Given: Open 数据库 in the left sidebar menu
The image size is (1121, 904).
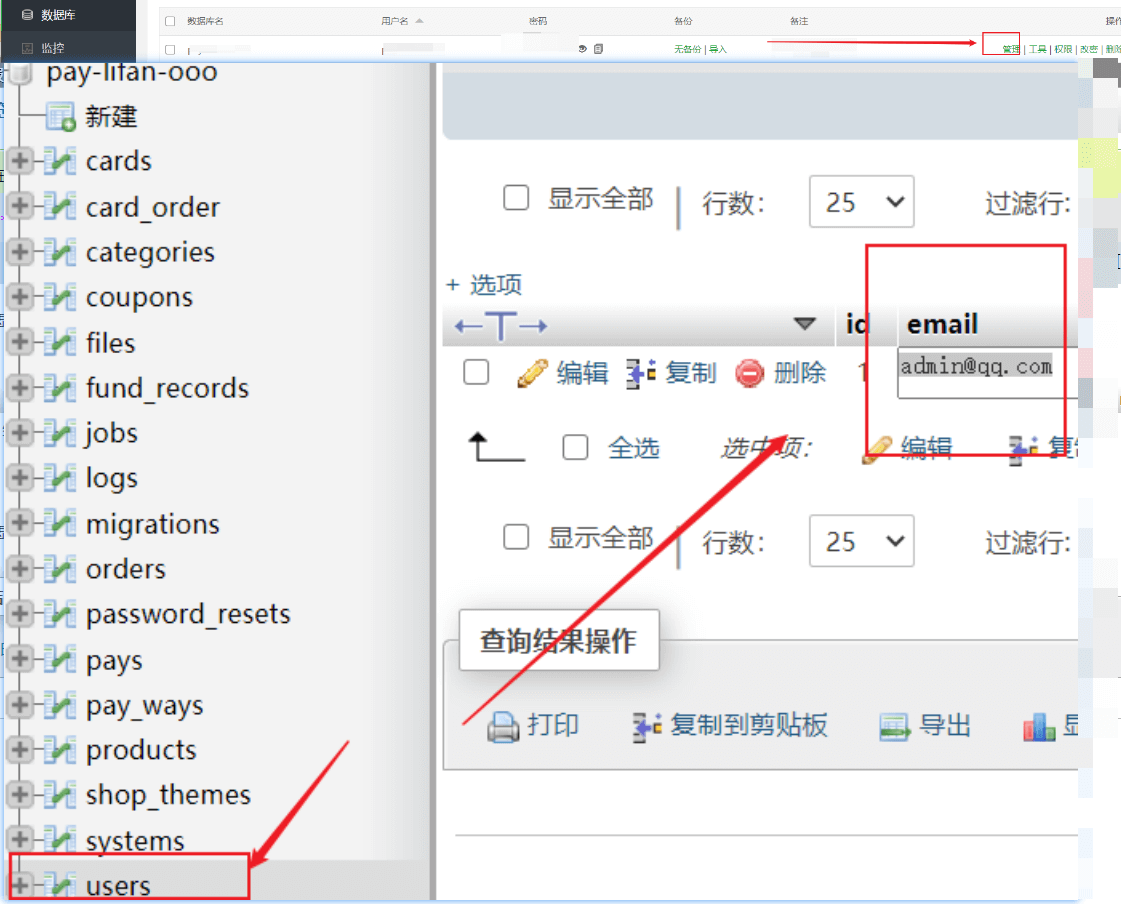Looking at the screenshot, I should (58, 15).
